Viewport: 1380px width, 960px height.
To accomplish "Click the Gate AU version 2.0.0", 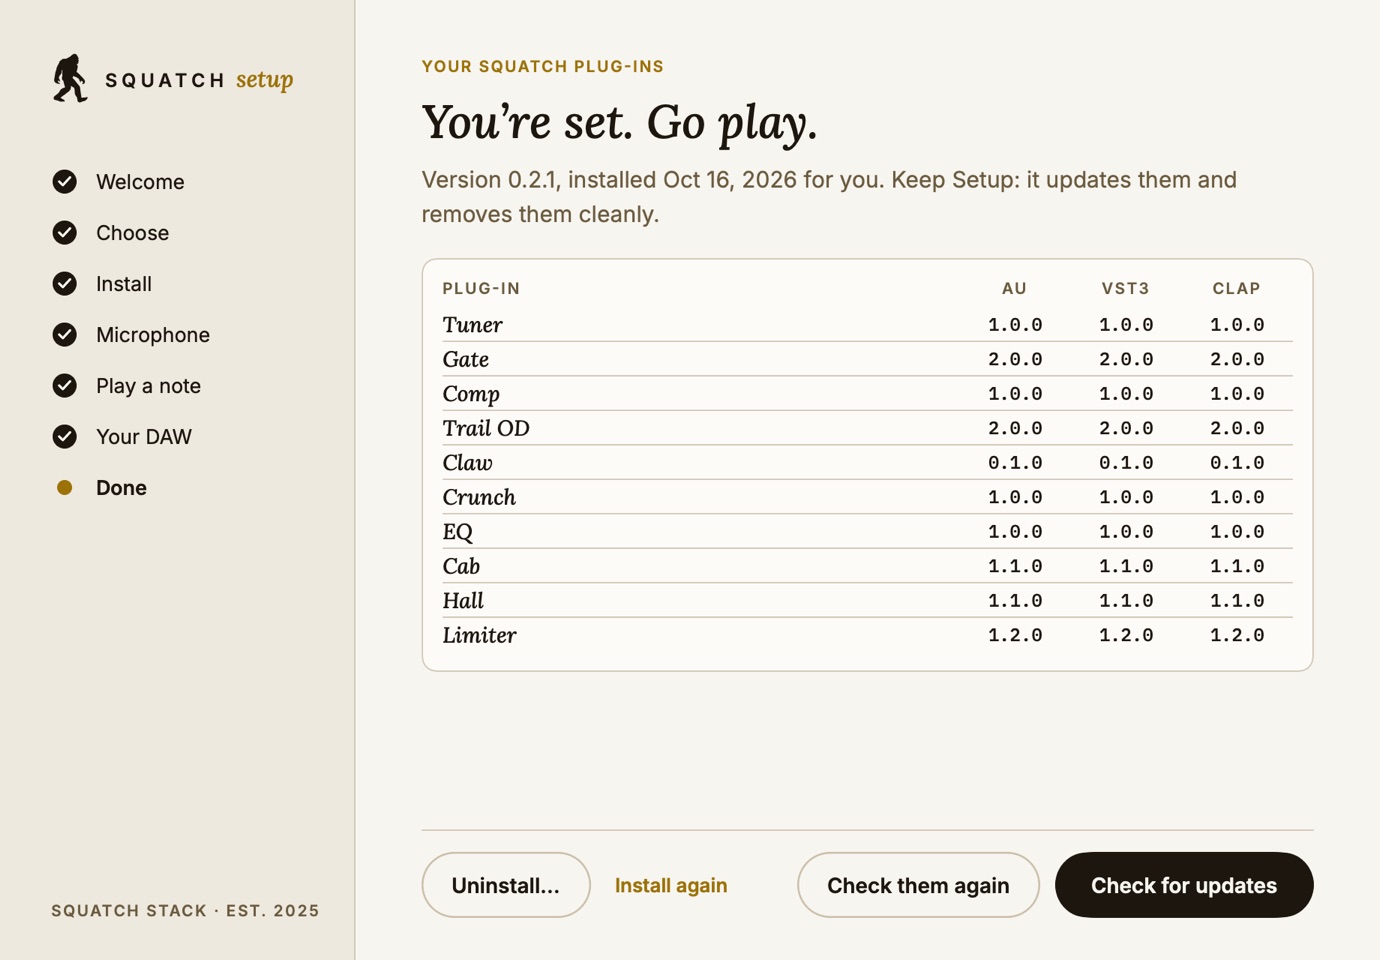I will (1015, 359).
